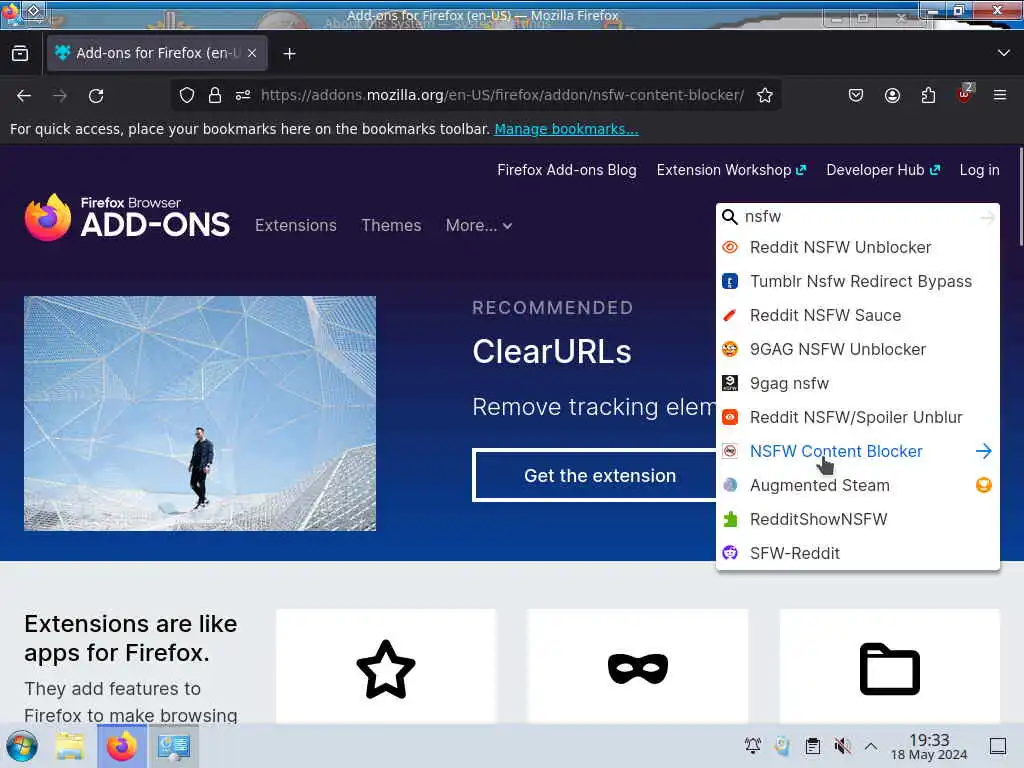
Task: Select NSFW Content Blocker suggestion
Action: pyautogui.click(x=857, y=451)
